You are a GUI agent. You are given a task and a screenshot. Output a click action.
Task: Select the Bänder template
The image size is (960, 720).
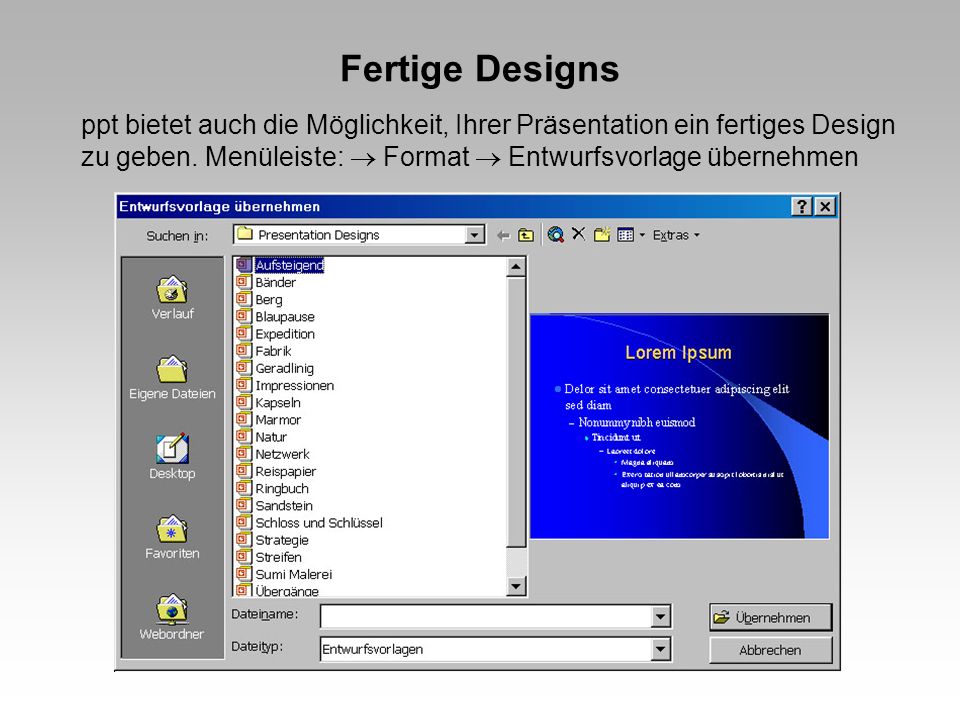point(276,282)
